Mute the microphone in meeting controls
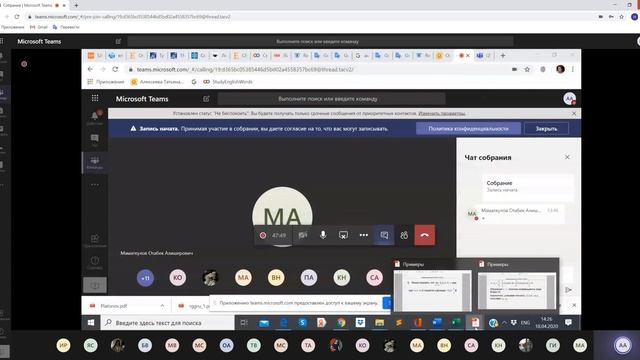This screenshot has width=640, height=360. pos(323,235)
